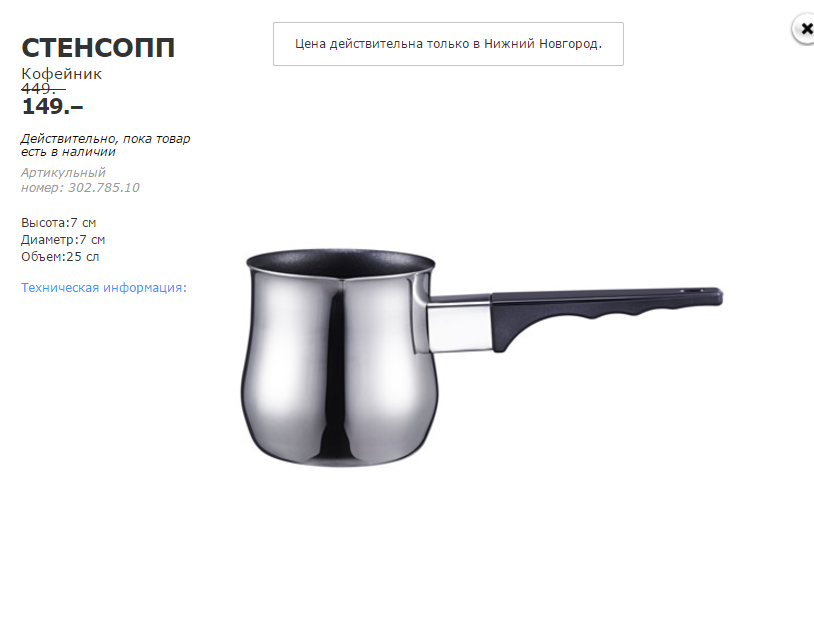Close the product popup with X icon
Image resolution: width=814 pixels, height=617 pixels.
(x=804, y=29)
